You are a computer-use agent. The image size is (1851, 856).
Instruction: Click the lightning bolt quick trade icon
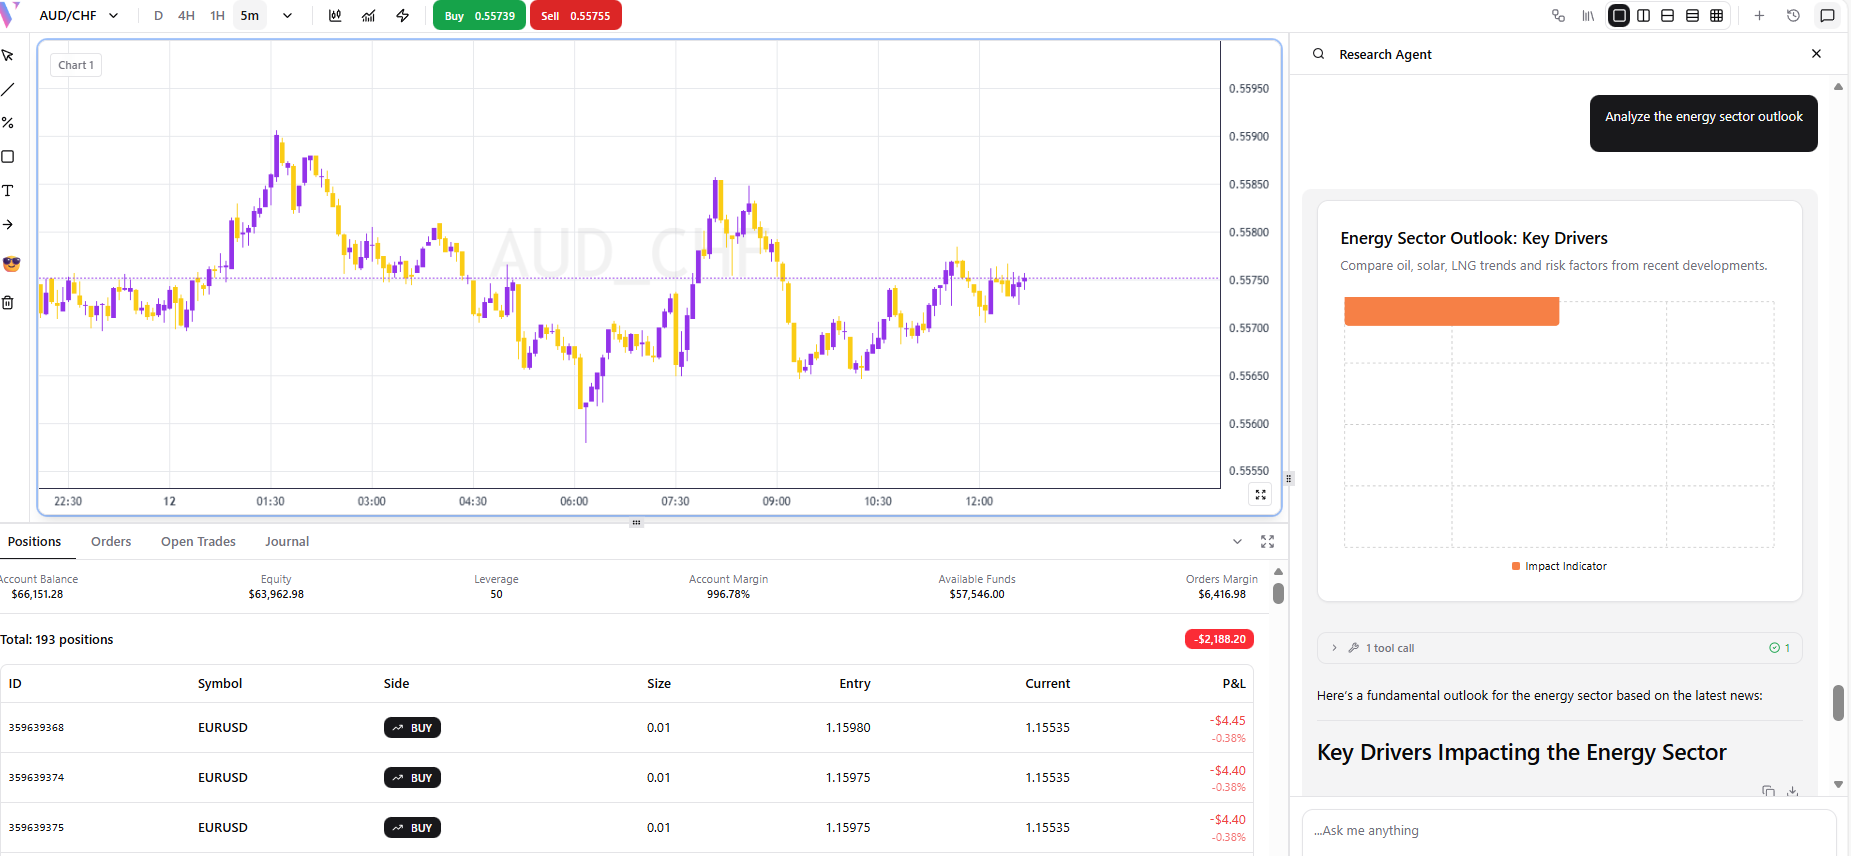click(x=403, y=16)
